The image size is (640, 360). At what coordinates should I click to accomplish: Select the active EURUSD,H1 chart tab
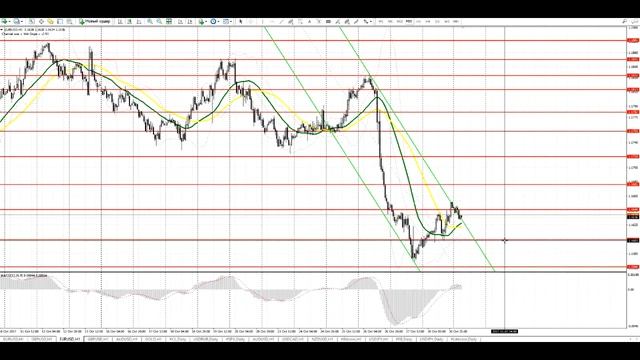coord(70,339)
